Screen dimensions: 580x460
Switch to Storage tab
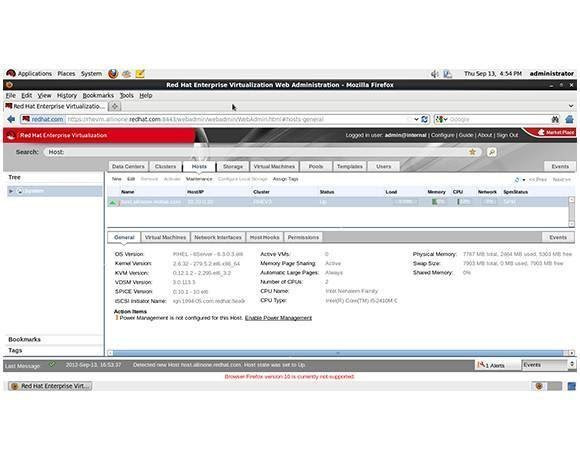[x=233, y=166]
